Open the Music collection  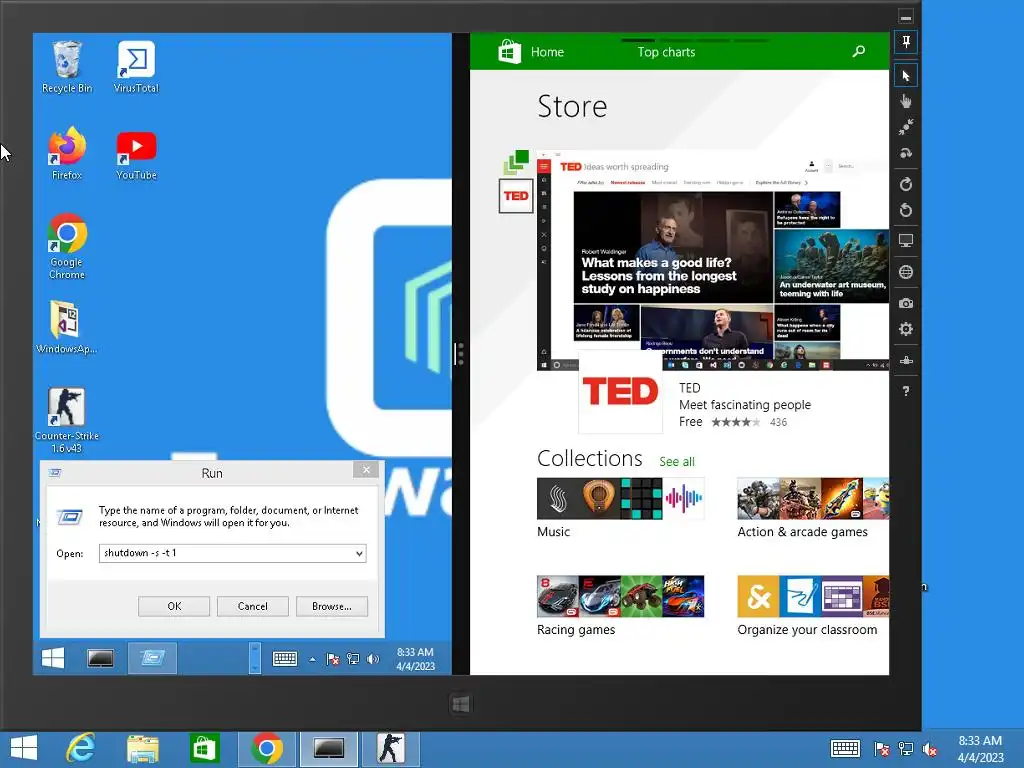(x=620, y=508)
